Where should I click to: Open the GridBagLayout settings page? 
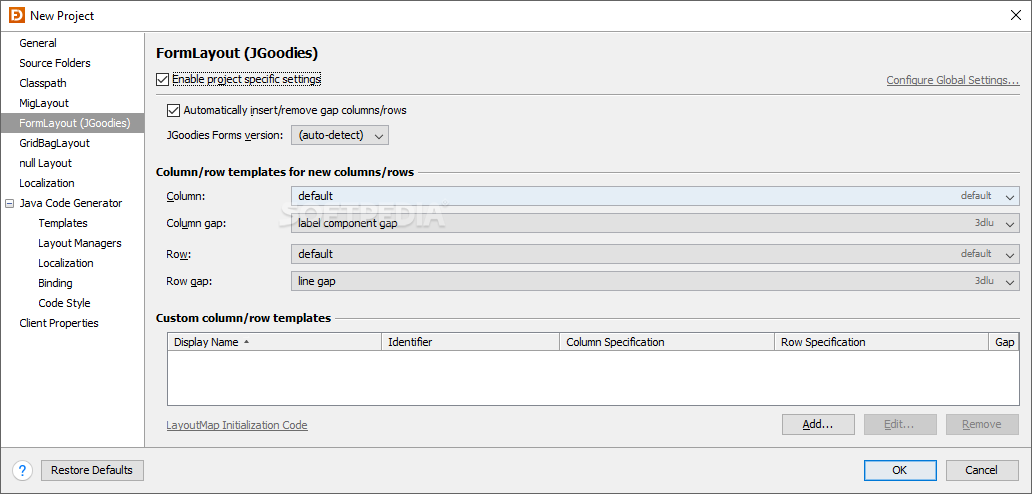click(x=54, y=143)
